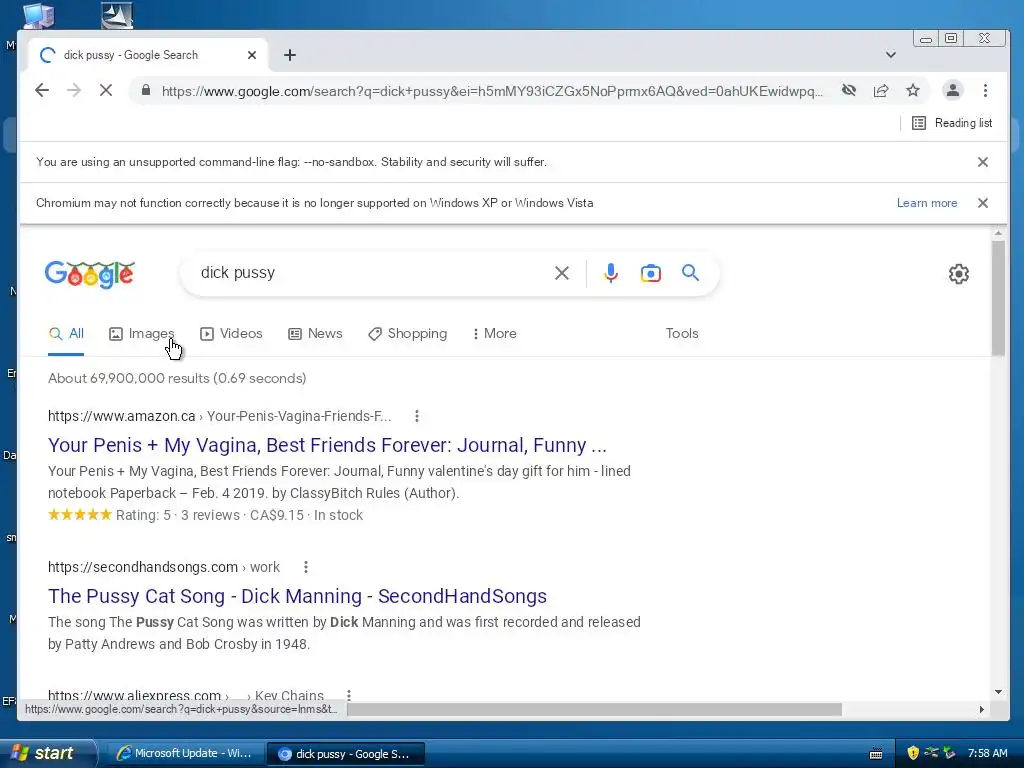Click the amazon.ca result URL breadcrumb

point(219,416)
